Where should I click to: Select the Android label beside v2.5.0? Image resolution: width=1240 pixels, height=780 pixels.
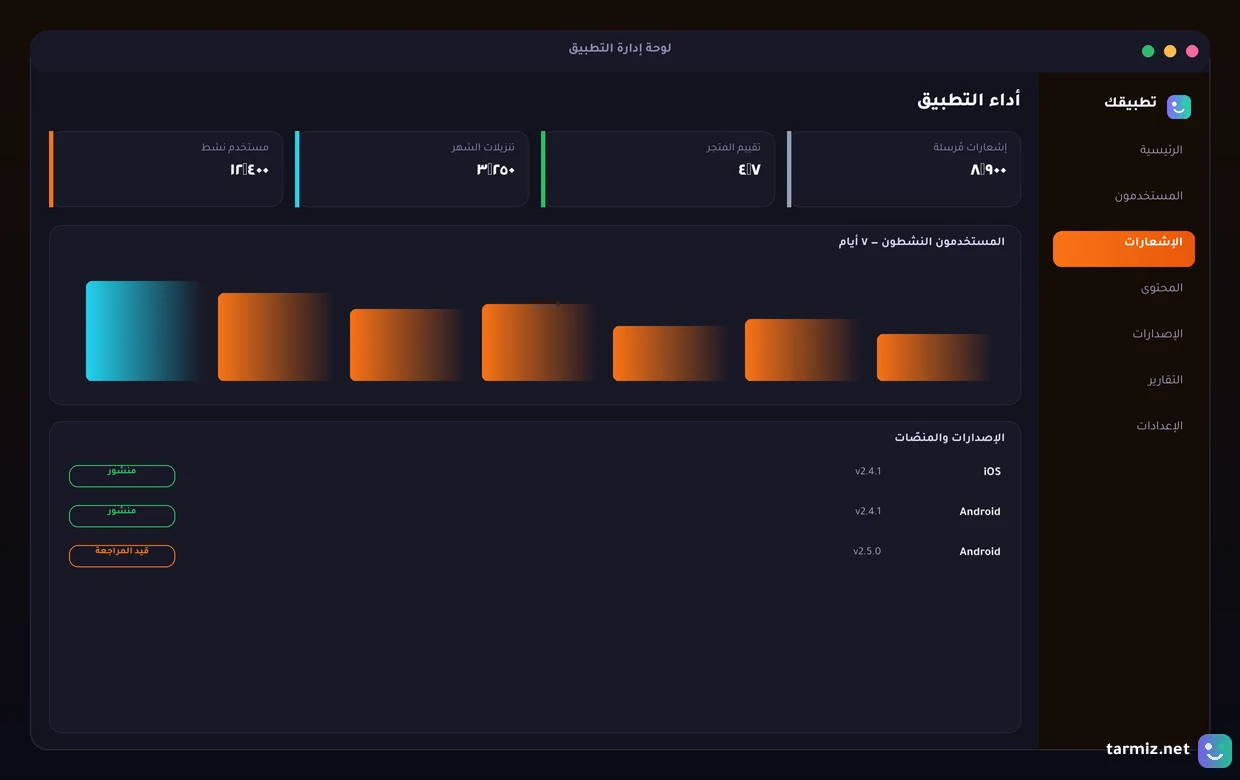[980, 552]
